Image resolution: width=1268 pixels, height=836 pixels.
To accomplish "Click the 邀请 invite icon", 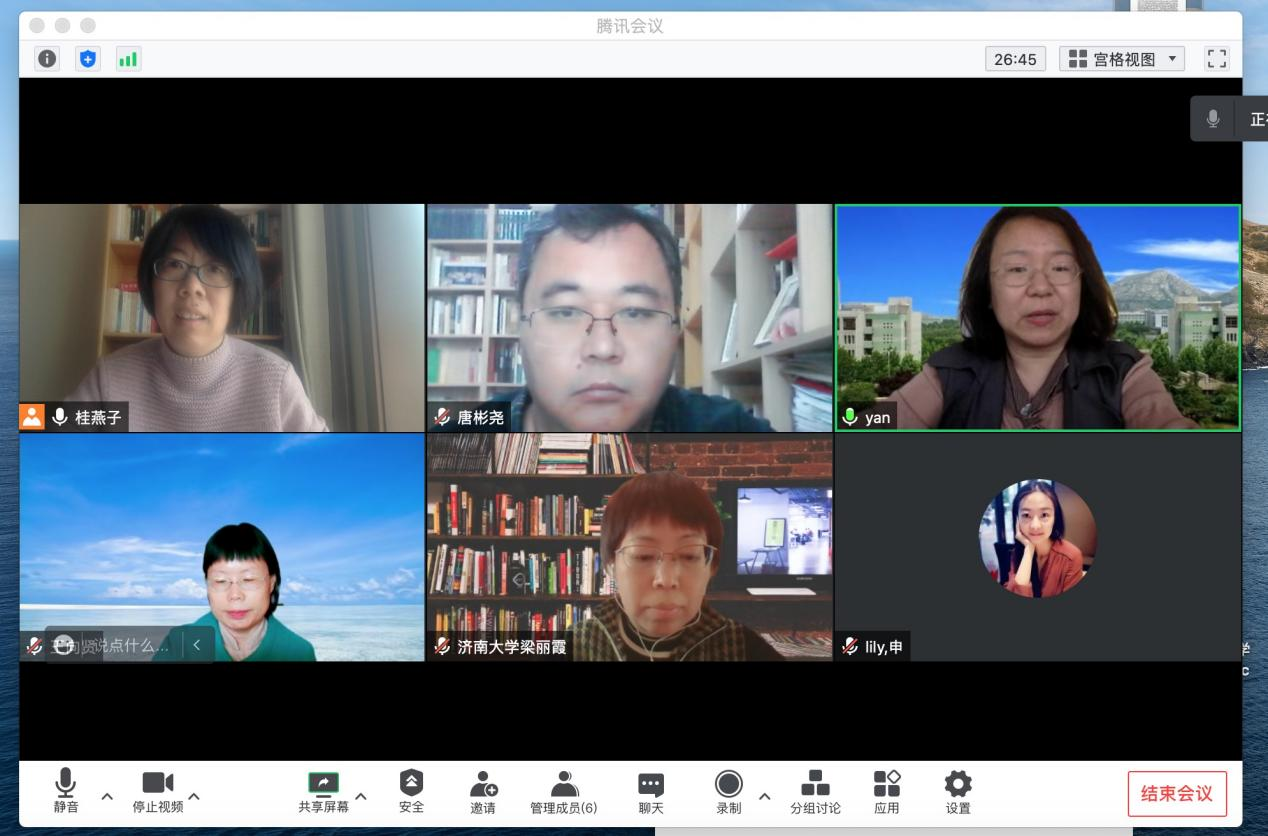I will [x=483, y=793].
